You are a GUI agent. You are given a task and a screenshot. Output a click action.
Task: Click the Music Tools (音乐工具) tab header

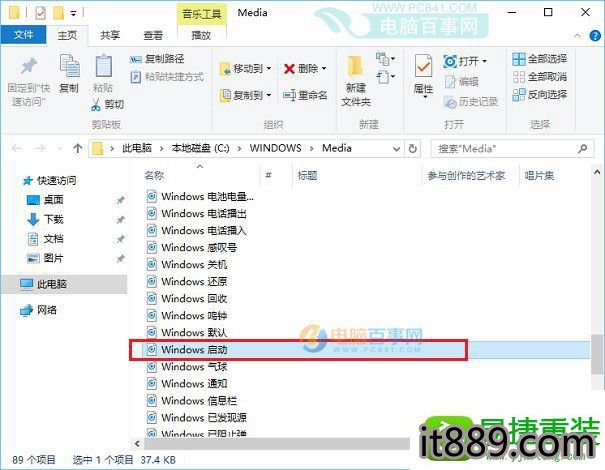(x=201, y=14)
